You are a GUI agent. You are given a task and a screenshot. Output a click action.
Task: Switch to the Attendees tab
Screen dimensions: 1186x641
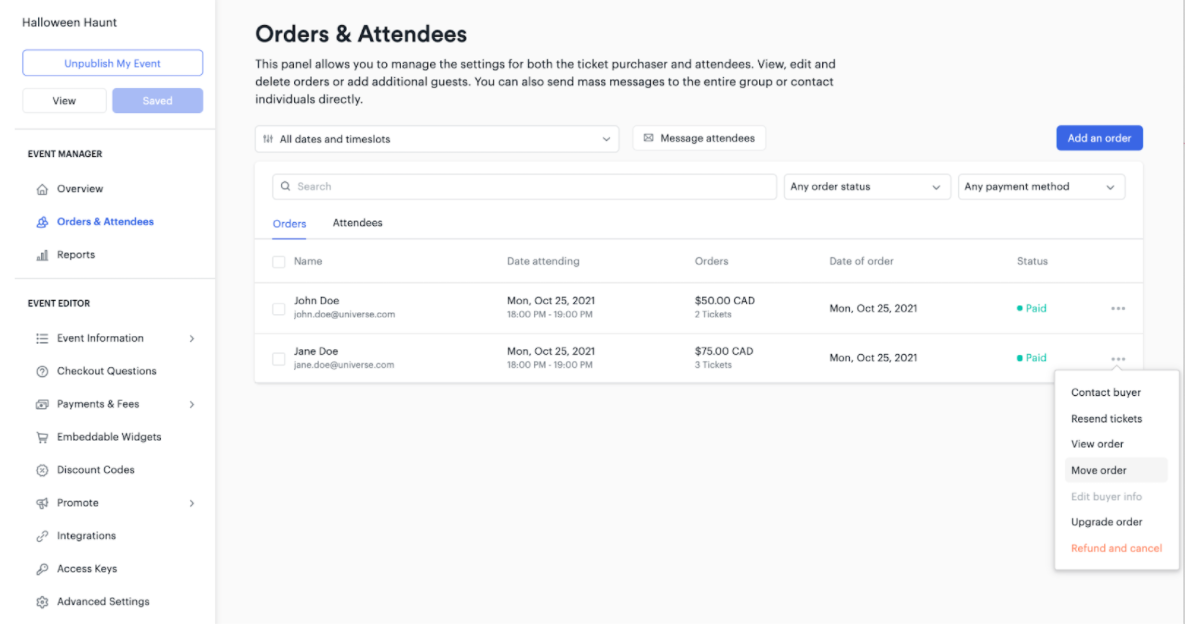357,223
